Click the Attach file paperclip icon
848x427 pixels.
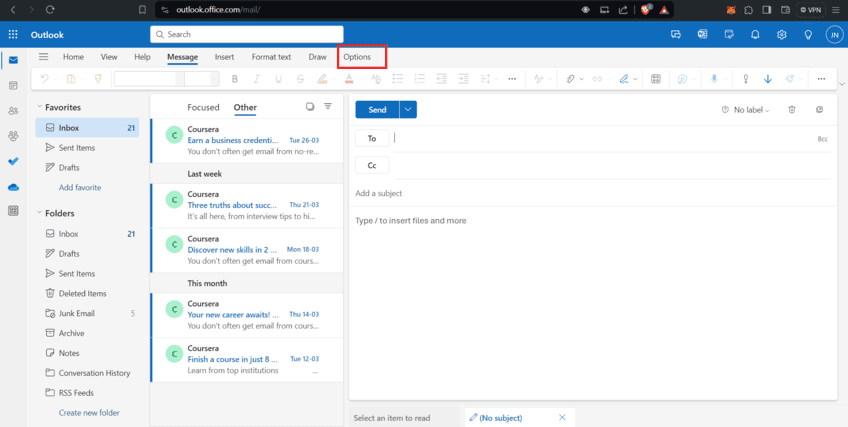tap(570, 79)
